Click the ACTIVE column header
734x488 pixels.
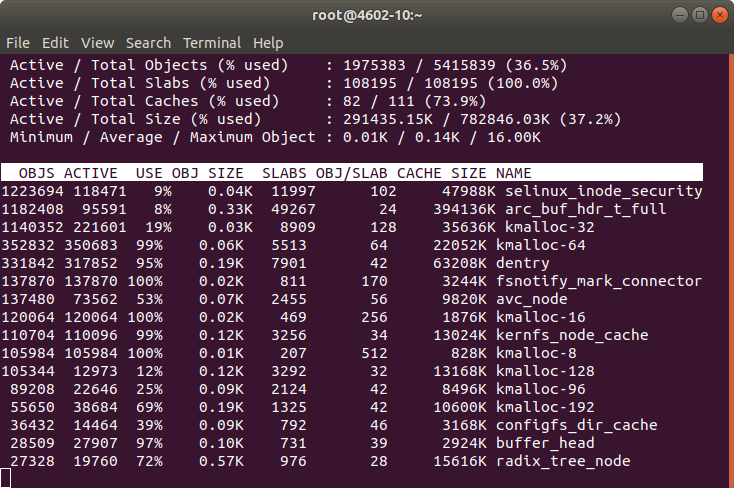coord(91,173)
